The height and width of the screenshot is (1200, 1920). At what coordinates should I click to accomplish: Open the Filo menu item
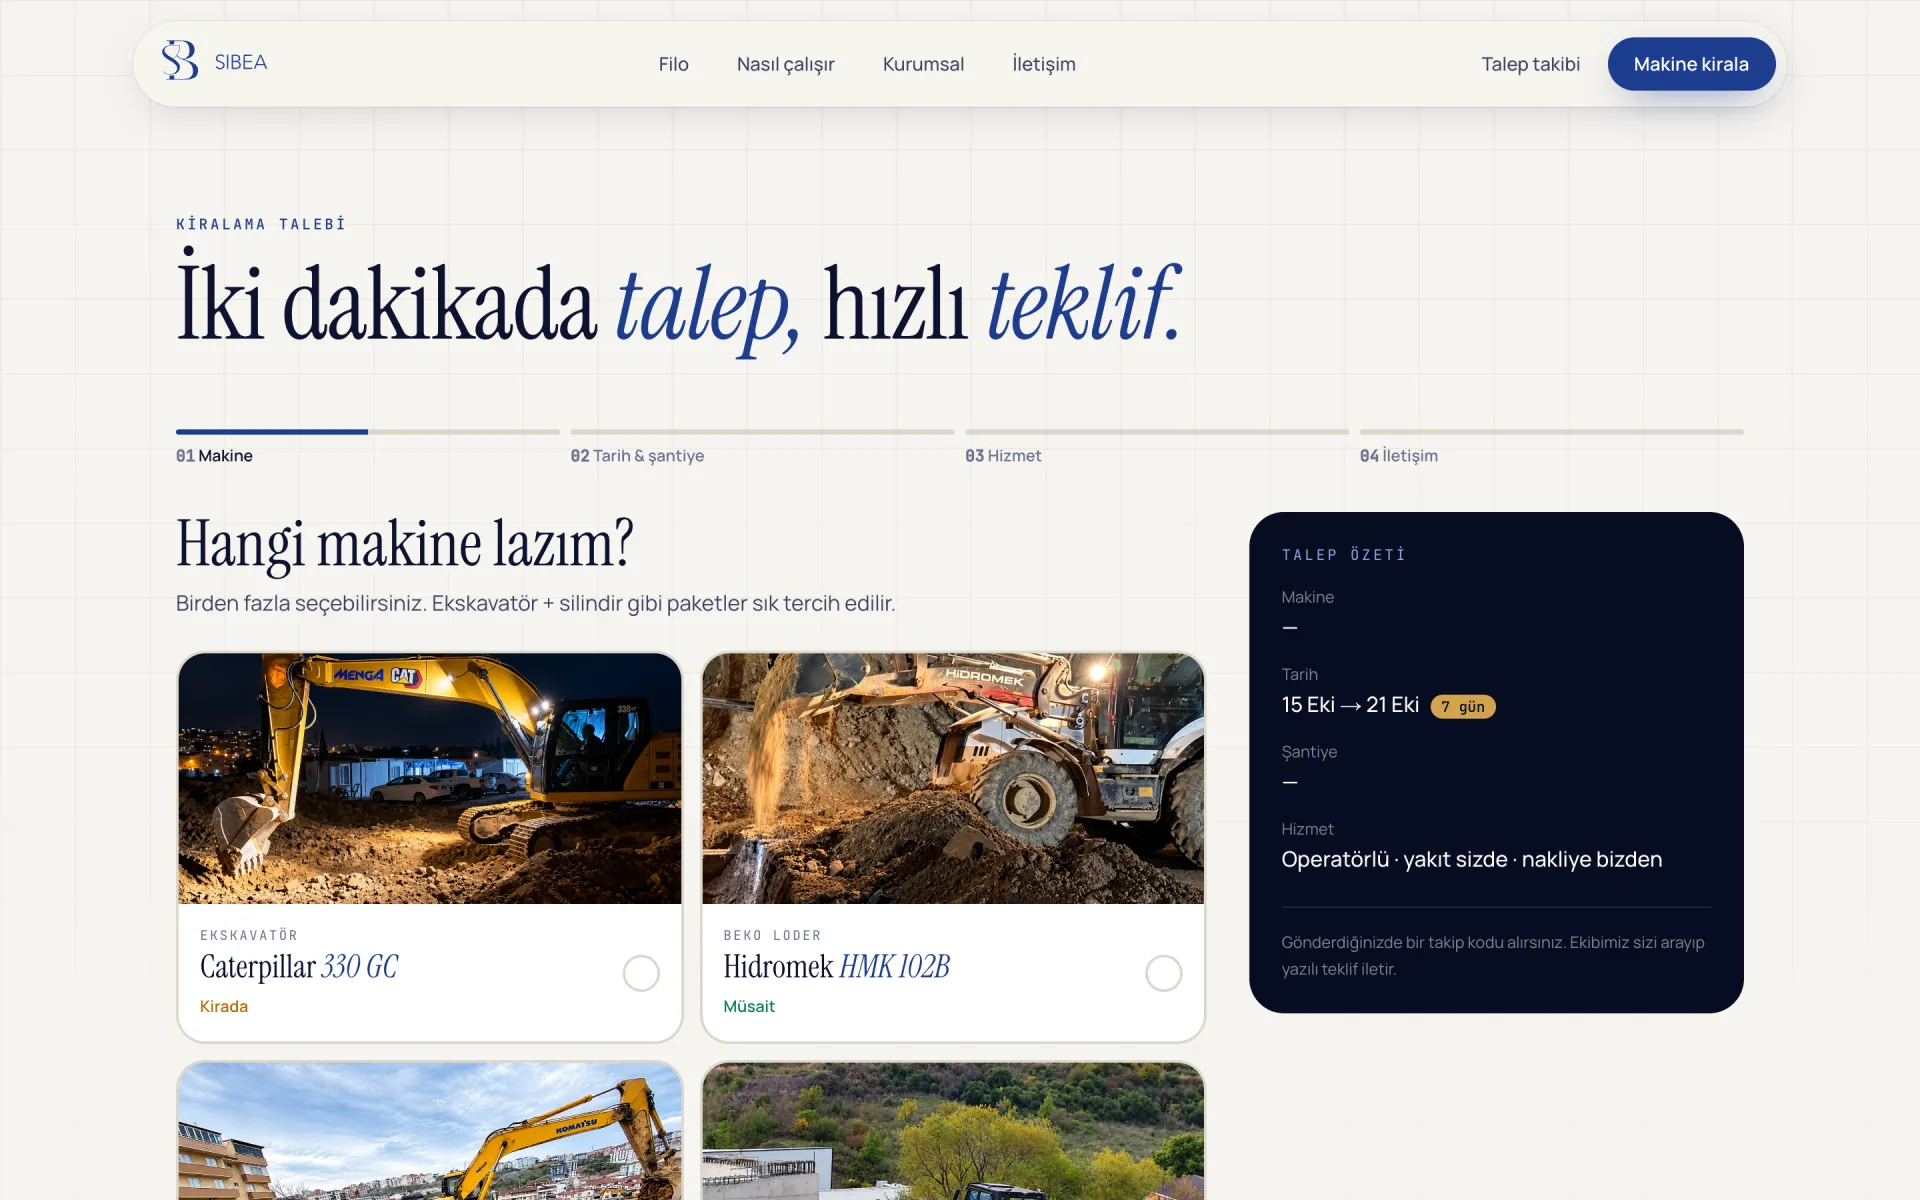[673, 64]
